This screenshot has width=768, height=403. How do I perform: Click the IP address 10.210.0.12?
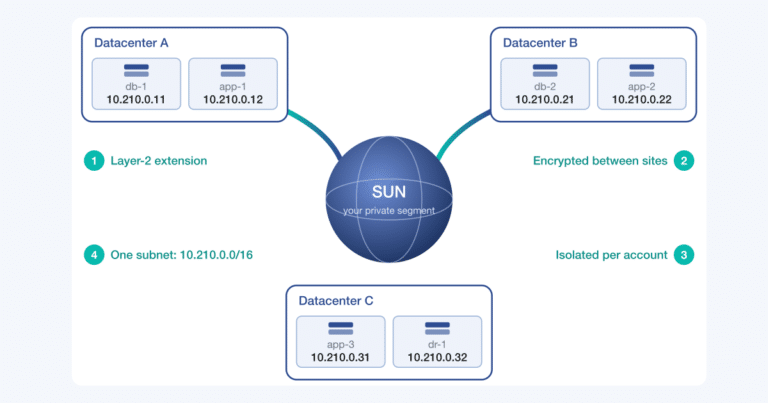point(233,100)
